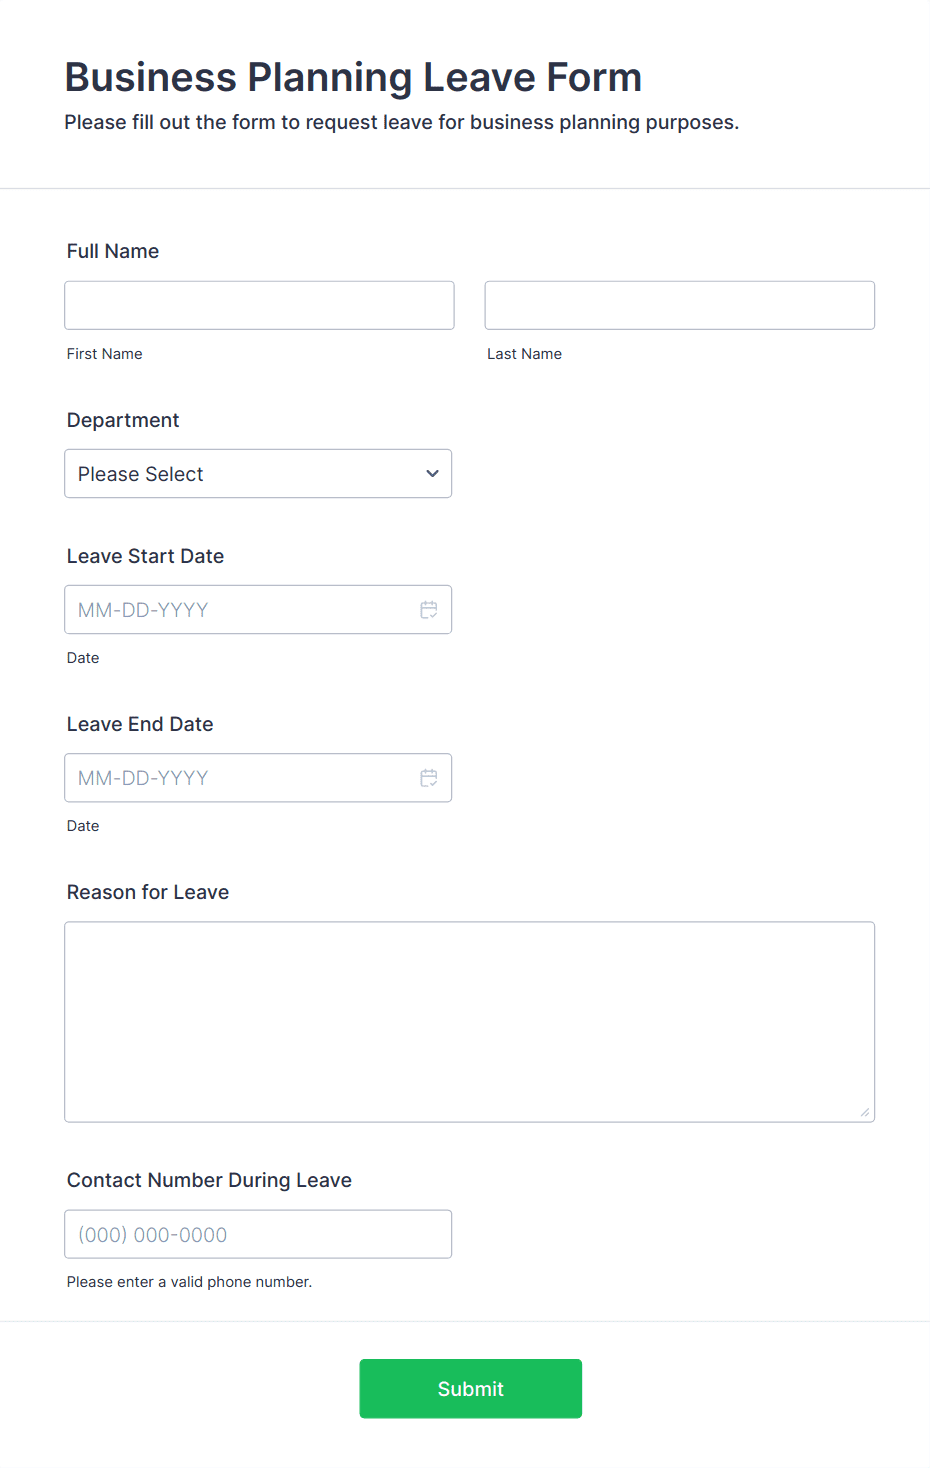Viewport: 930px width, 1468px height.
Task: Click the Leave Start Date label
Action: 145,556
